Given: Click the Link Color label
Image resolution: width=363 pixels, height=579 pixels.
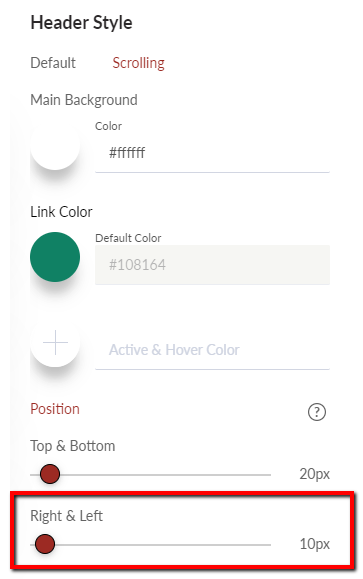Looking at the screenshot, I should coord(61,212).
